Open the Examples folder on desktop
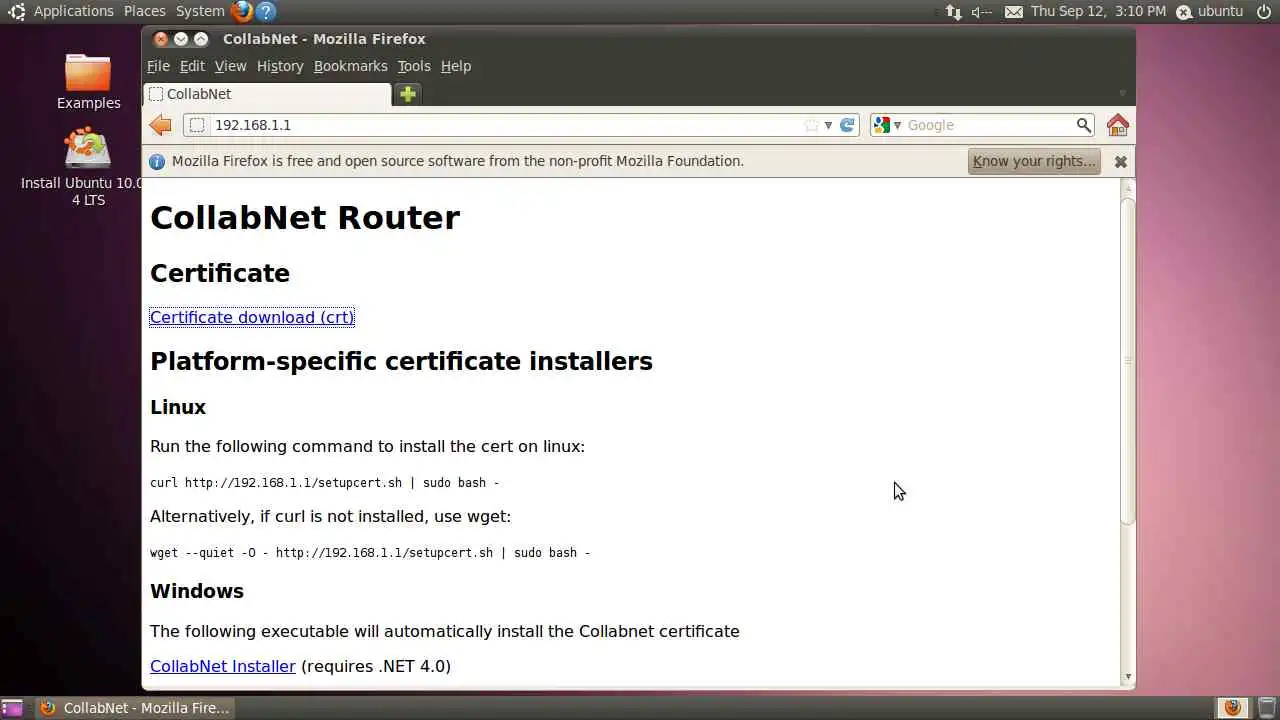1280x720 pixels. point(88,82)
